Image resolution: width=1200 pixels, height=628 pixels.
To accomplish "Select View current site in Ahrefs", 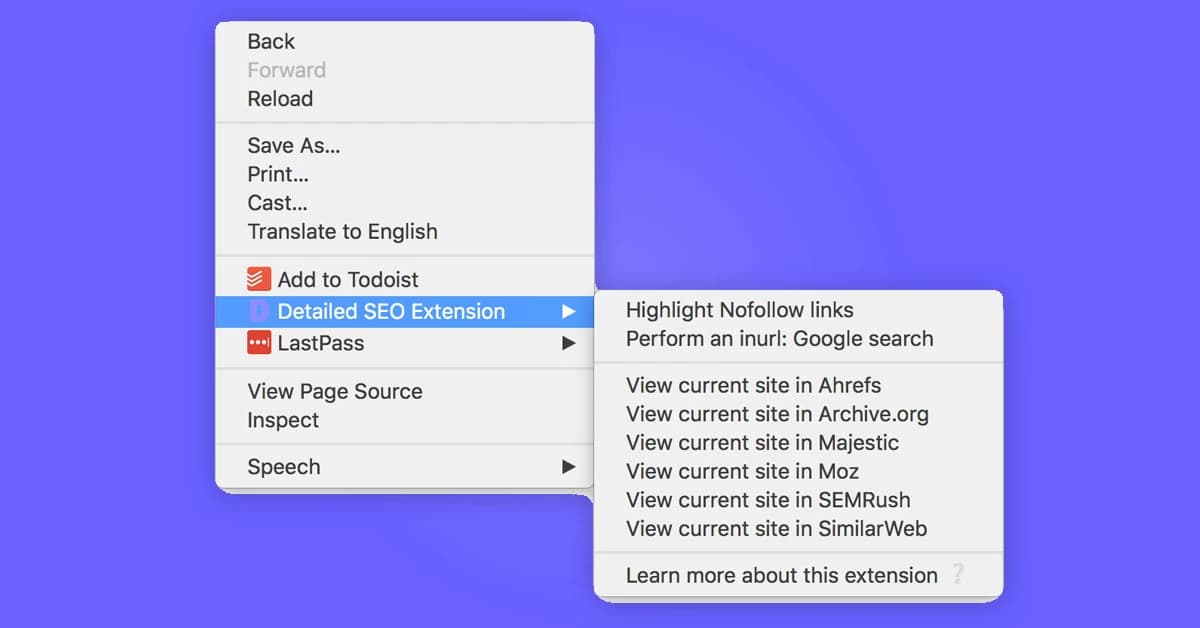I will pyautogui.click(x=753, y=385).
